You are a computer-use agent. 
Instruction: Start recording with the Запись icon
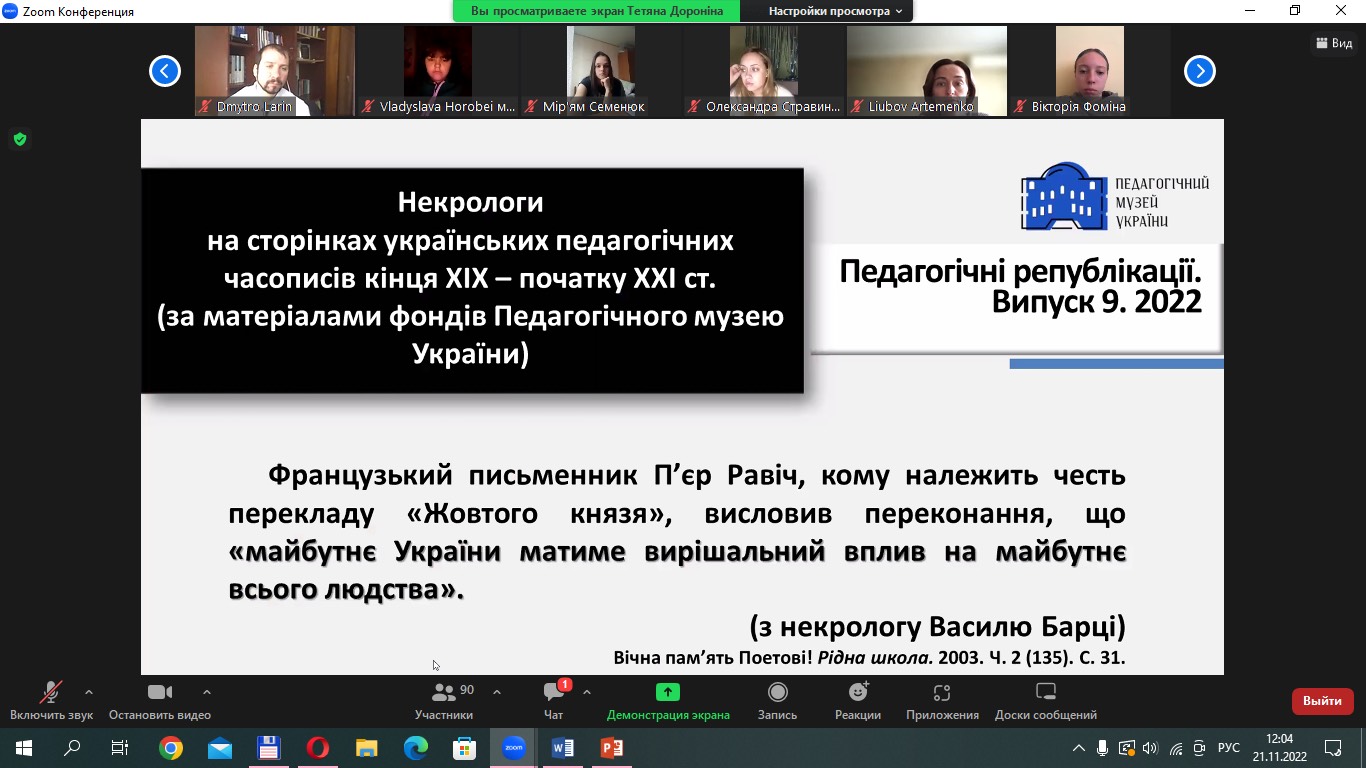point(777,693)
